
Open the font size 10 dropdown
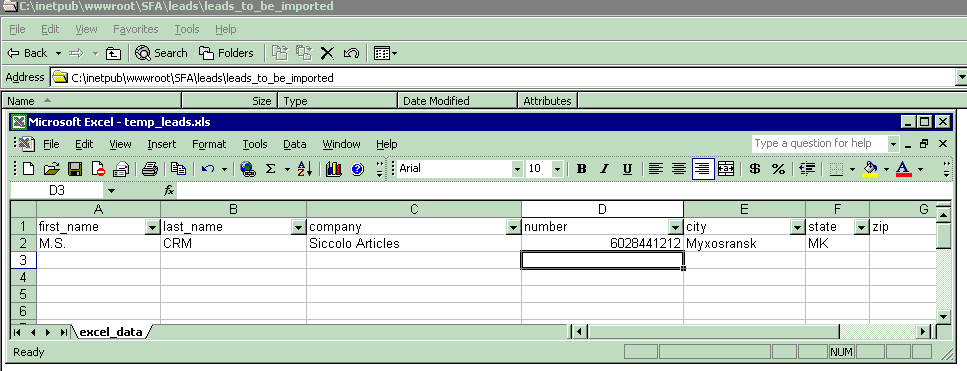[x=558, y=169]
